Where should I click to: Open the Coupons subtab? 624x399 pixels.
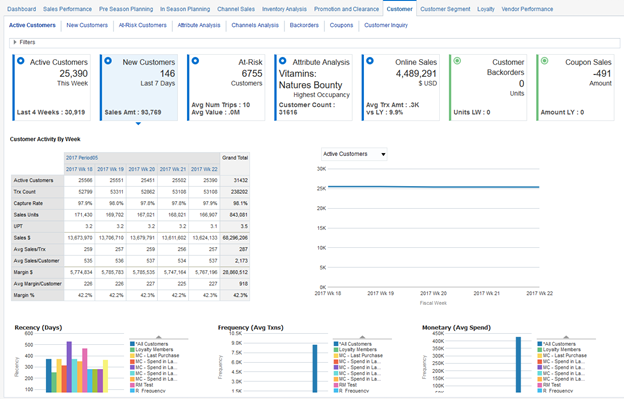click(x=341, y=25)
